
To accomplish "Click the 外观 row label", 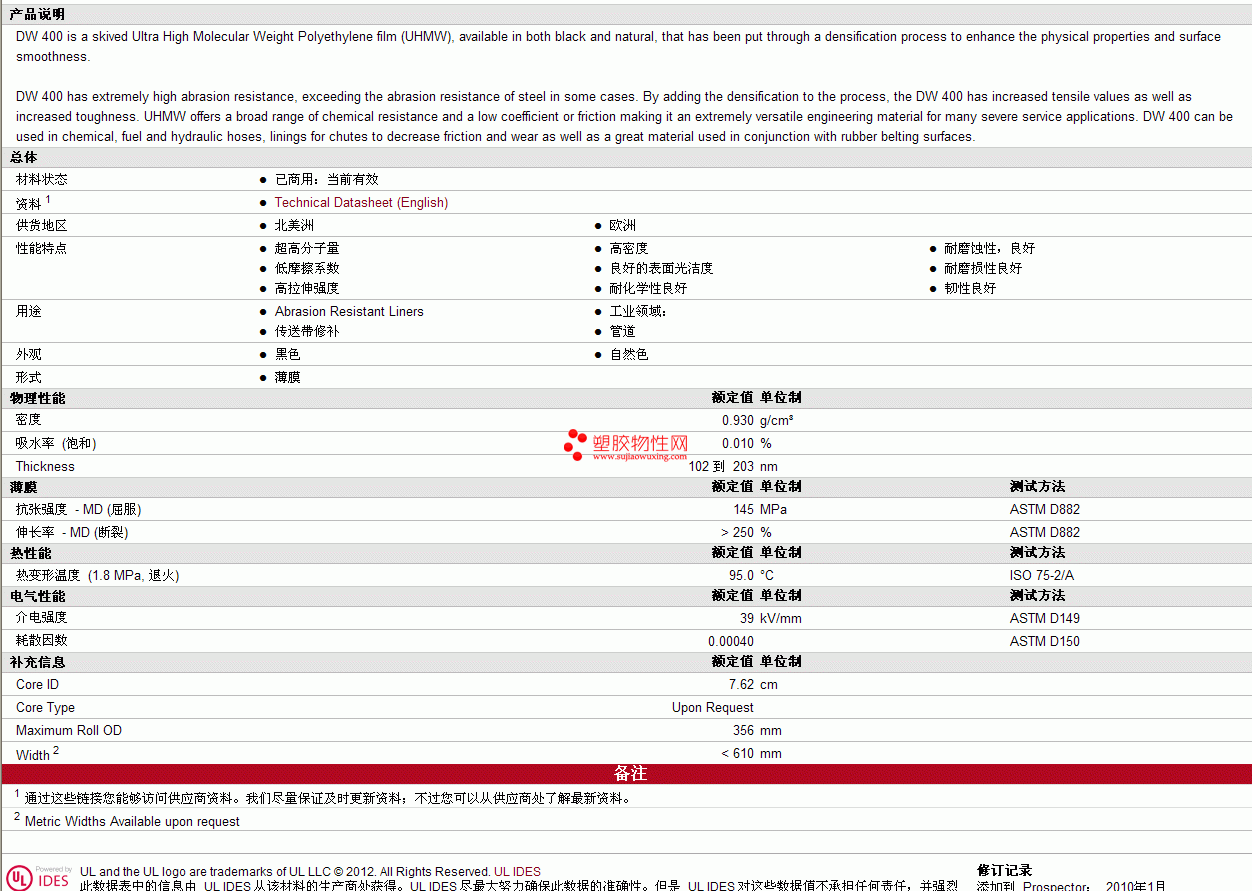I will pos(29,354).
